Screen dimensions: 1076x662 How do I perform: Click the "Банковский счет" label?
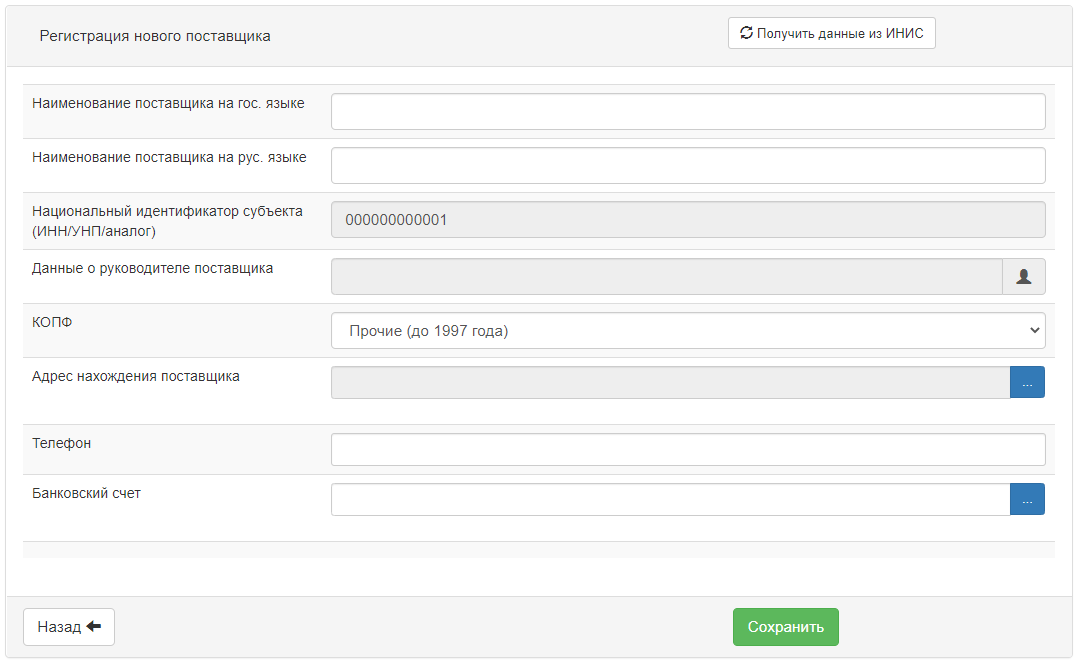[x=86, y=493]
